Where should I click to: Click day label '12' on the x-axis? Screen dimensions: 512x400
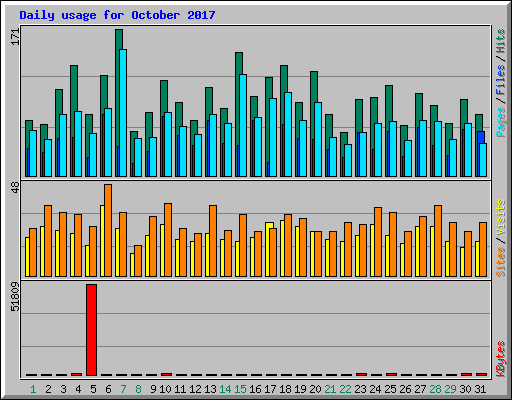click(195, 389)
